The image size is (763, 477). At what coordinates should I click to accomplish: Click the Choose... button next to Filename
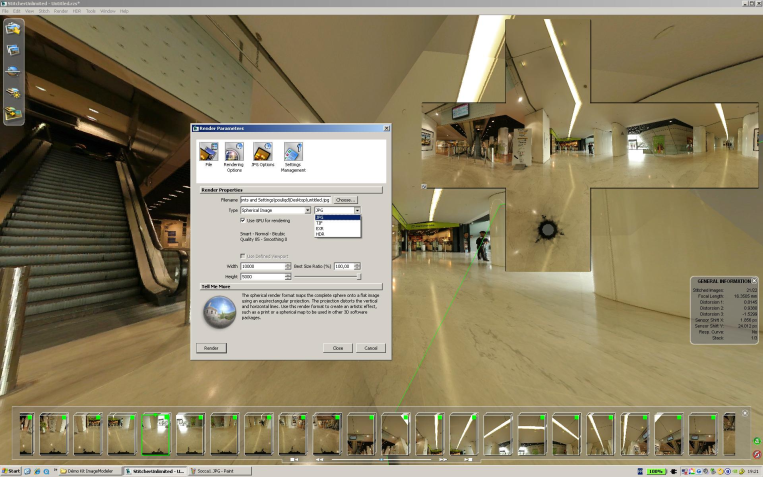coord(345,200)
